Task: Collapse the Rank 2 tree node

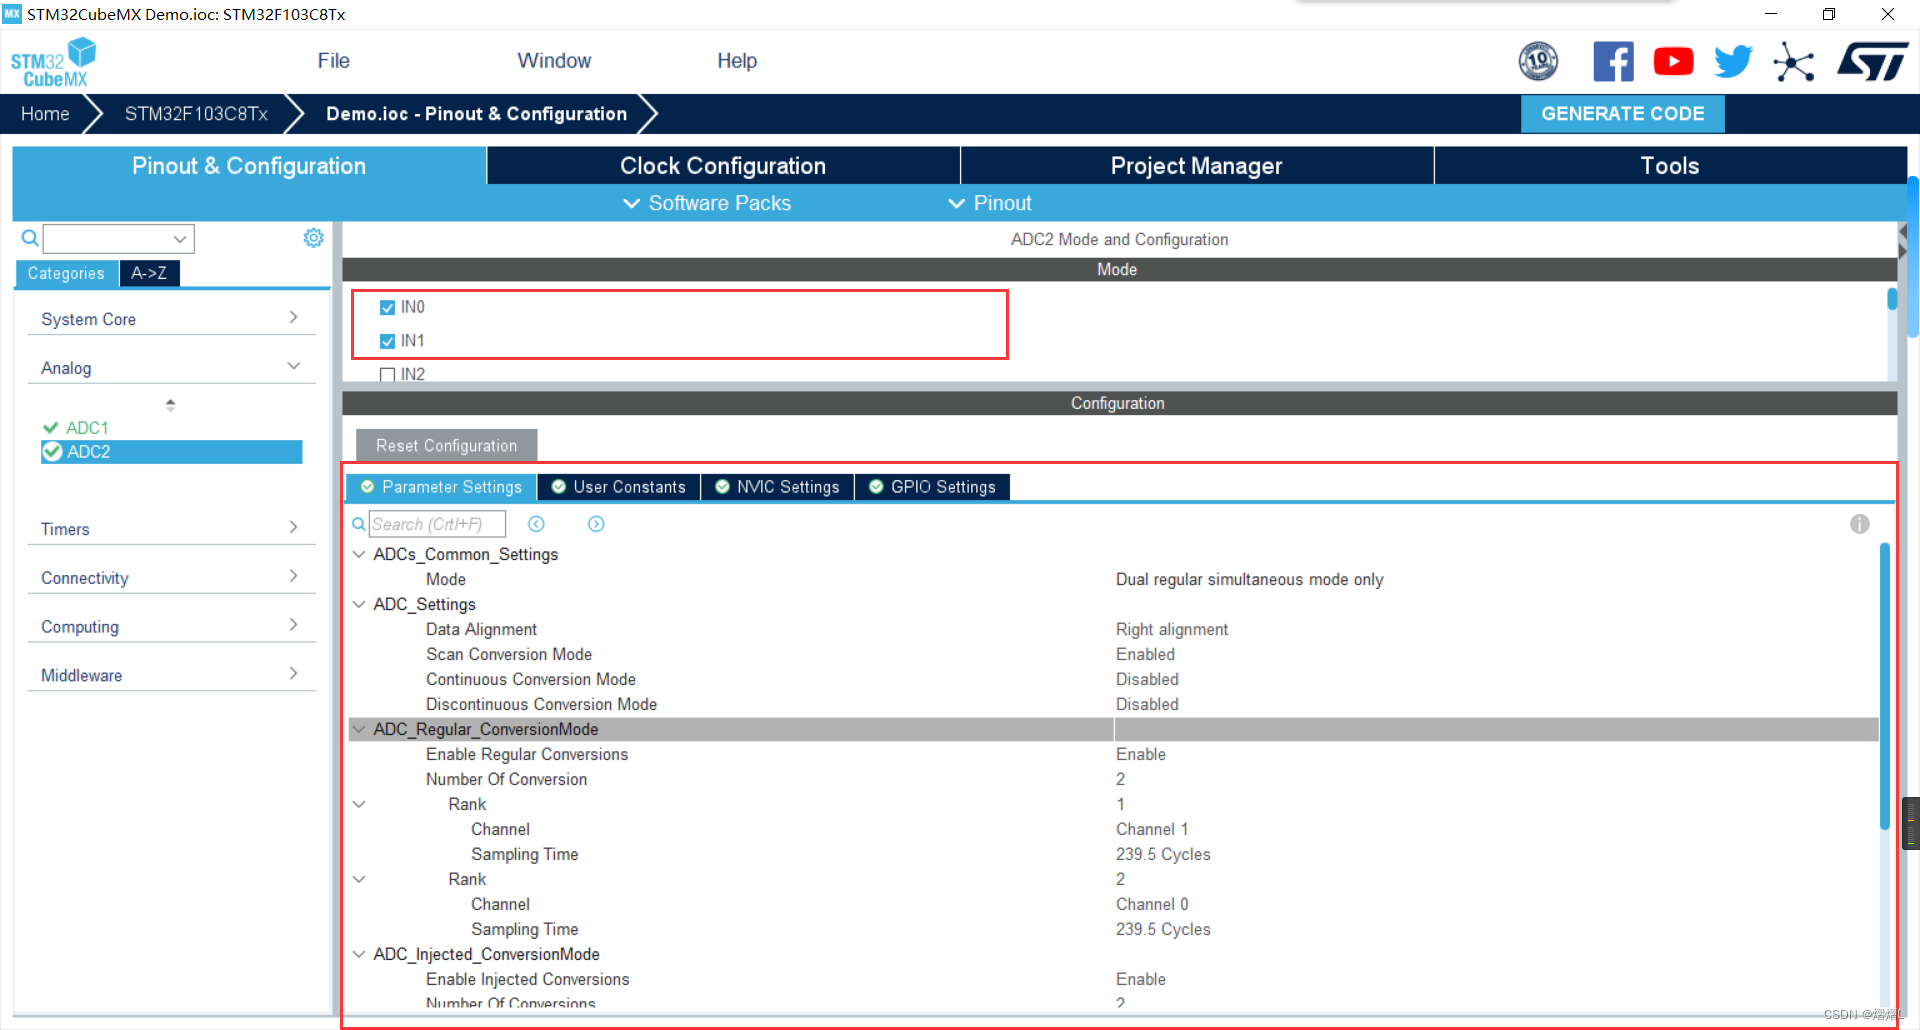Action: click(x=359, y=879)
